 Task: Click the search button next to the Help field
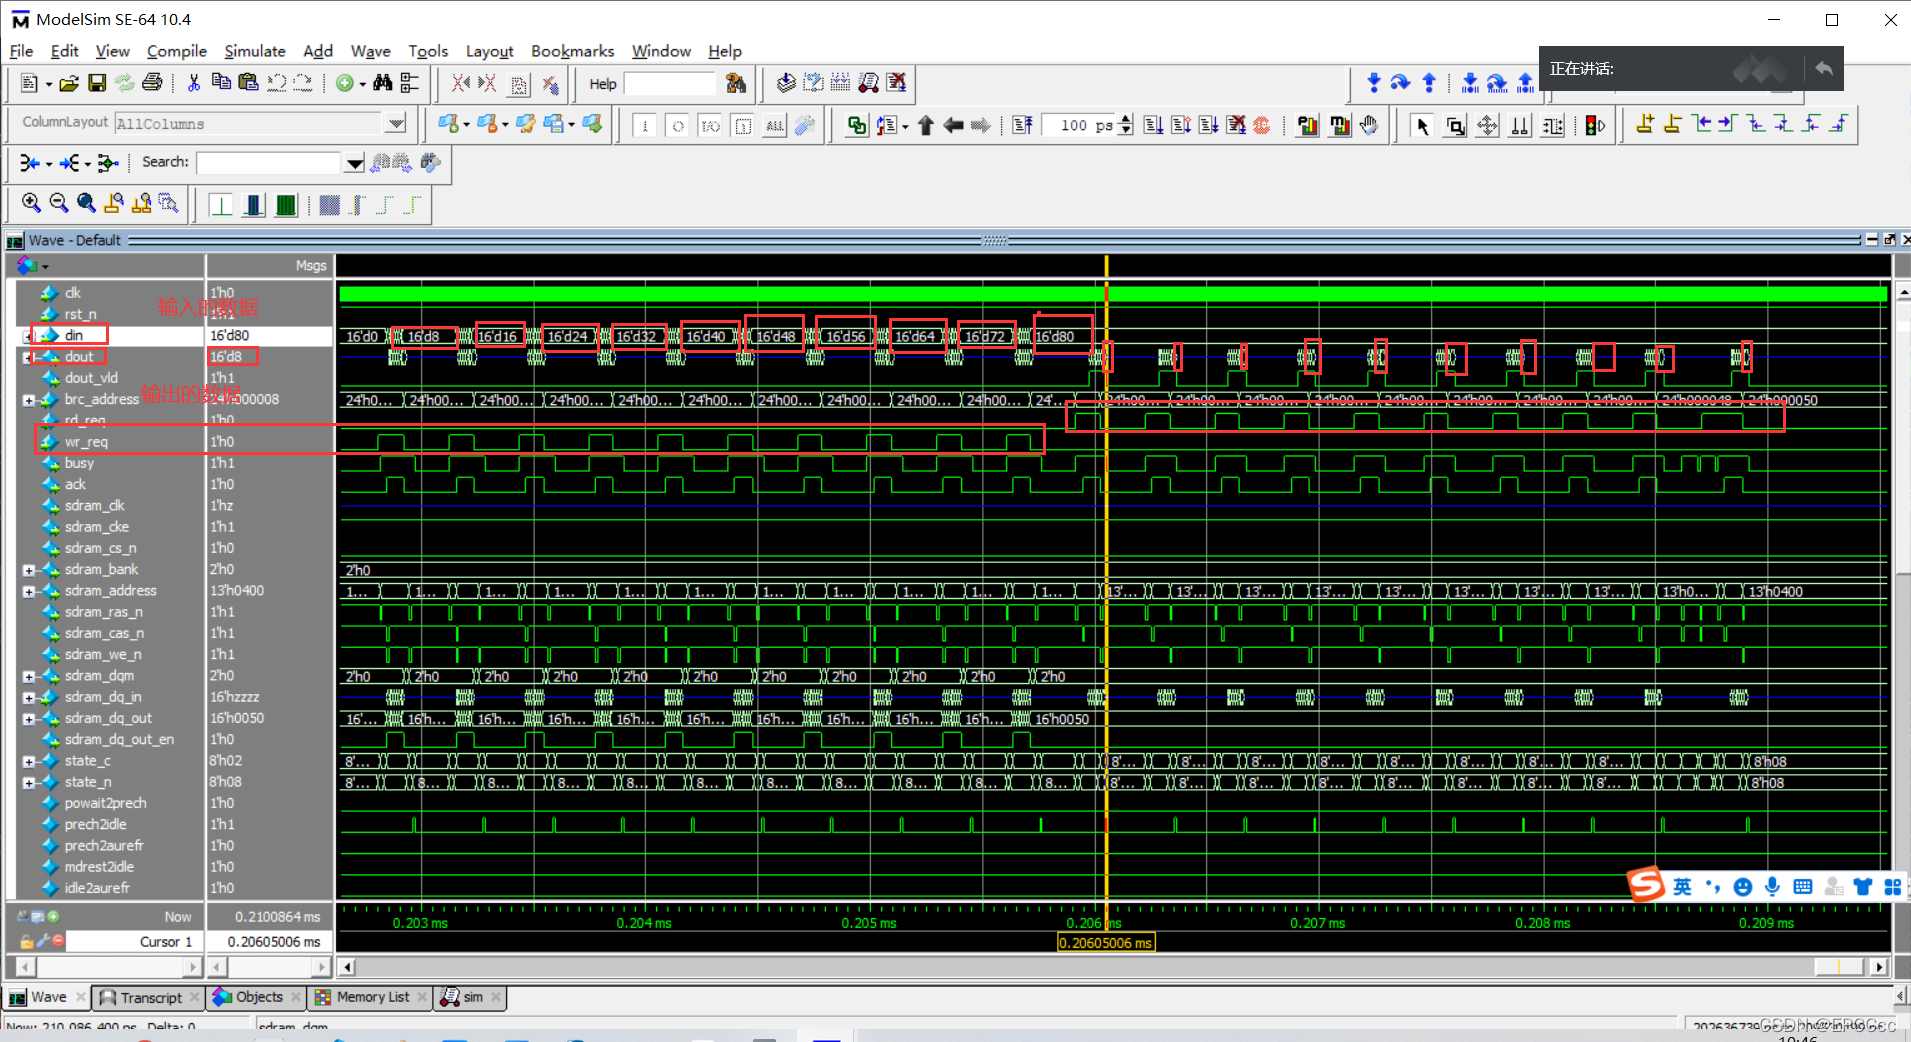[736, 84]
